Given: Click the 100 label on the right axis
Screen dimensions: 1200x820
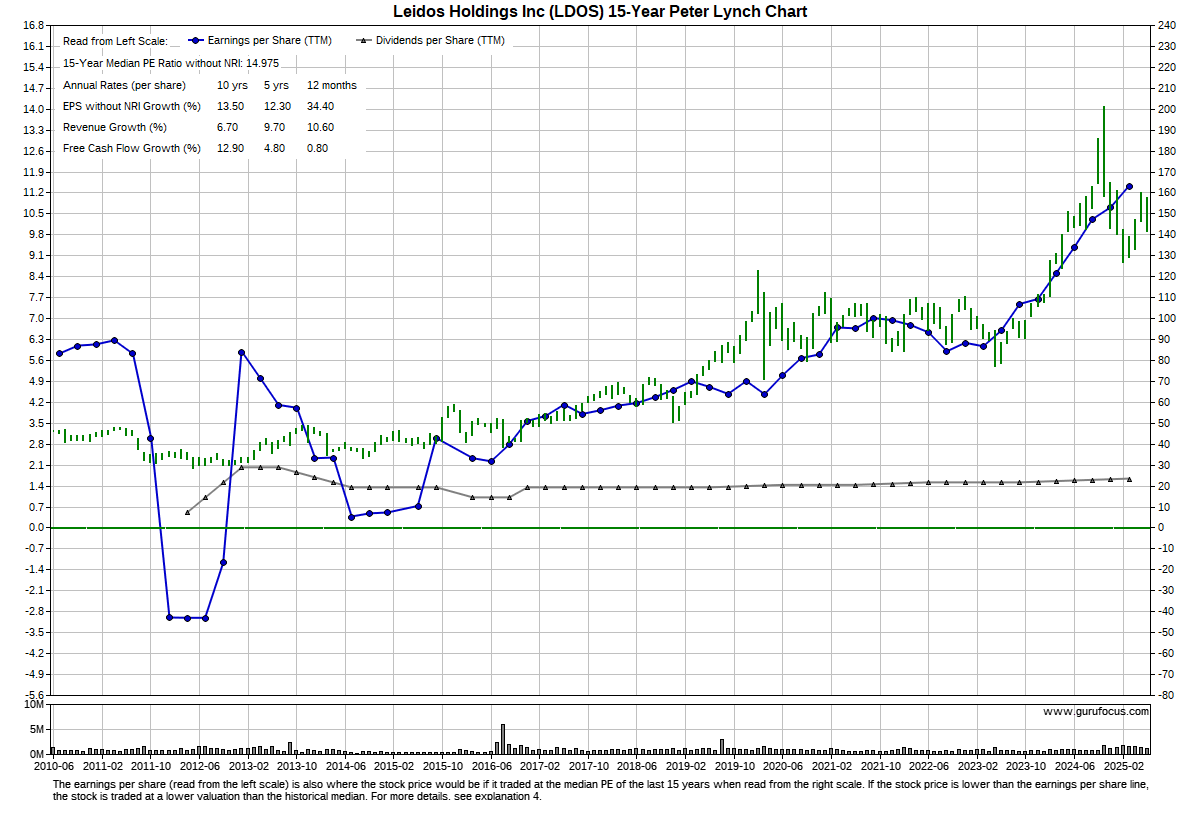Looking at the screenshot, I should (1167, 318).
